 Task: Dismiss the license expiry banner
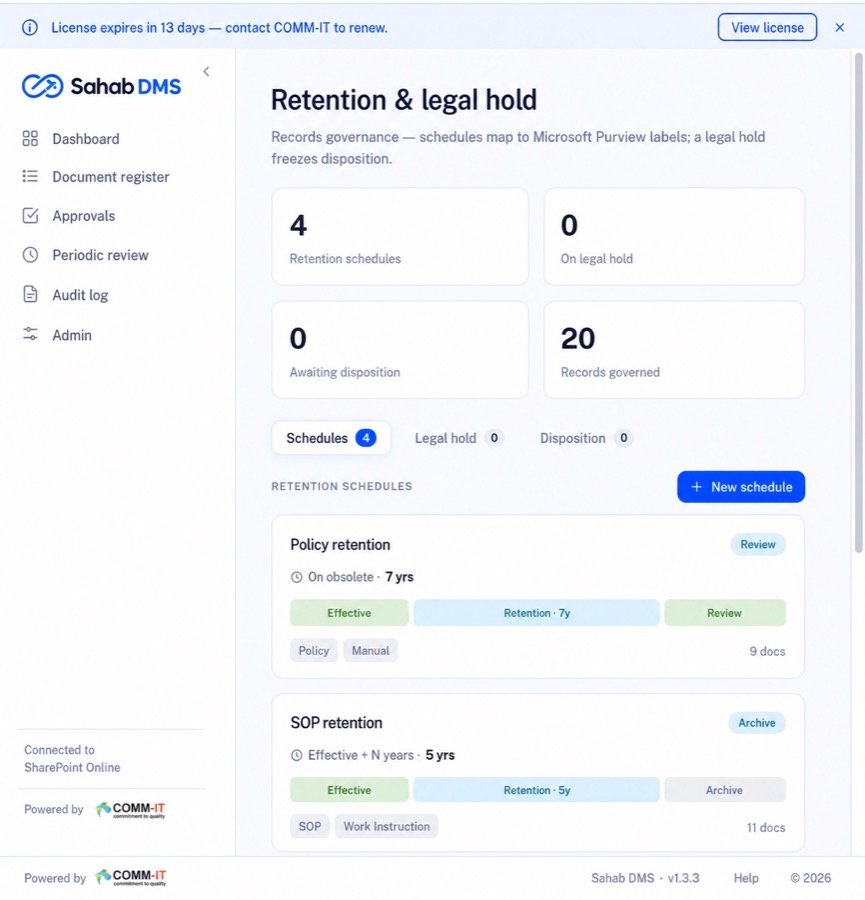839,28
